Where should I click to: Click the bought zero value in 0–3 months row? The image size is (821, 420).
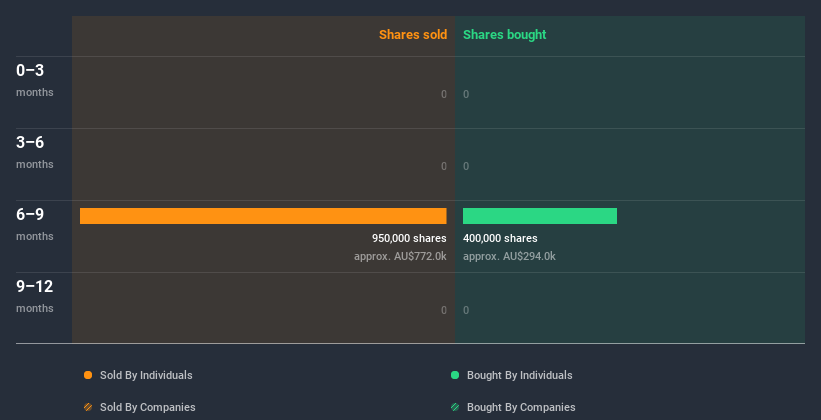click(x=466, y=94)
